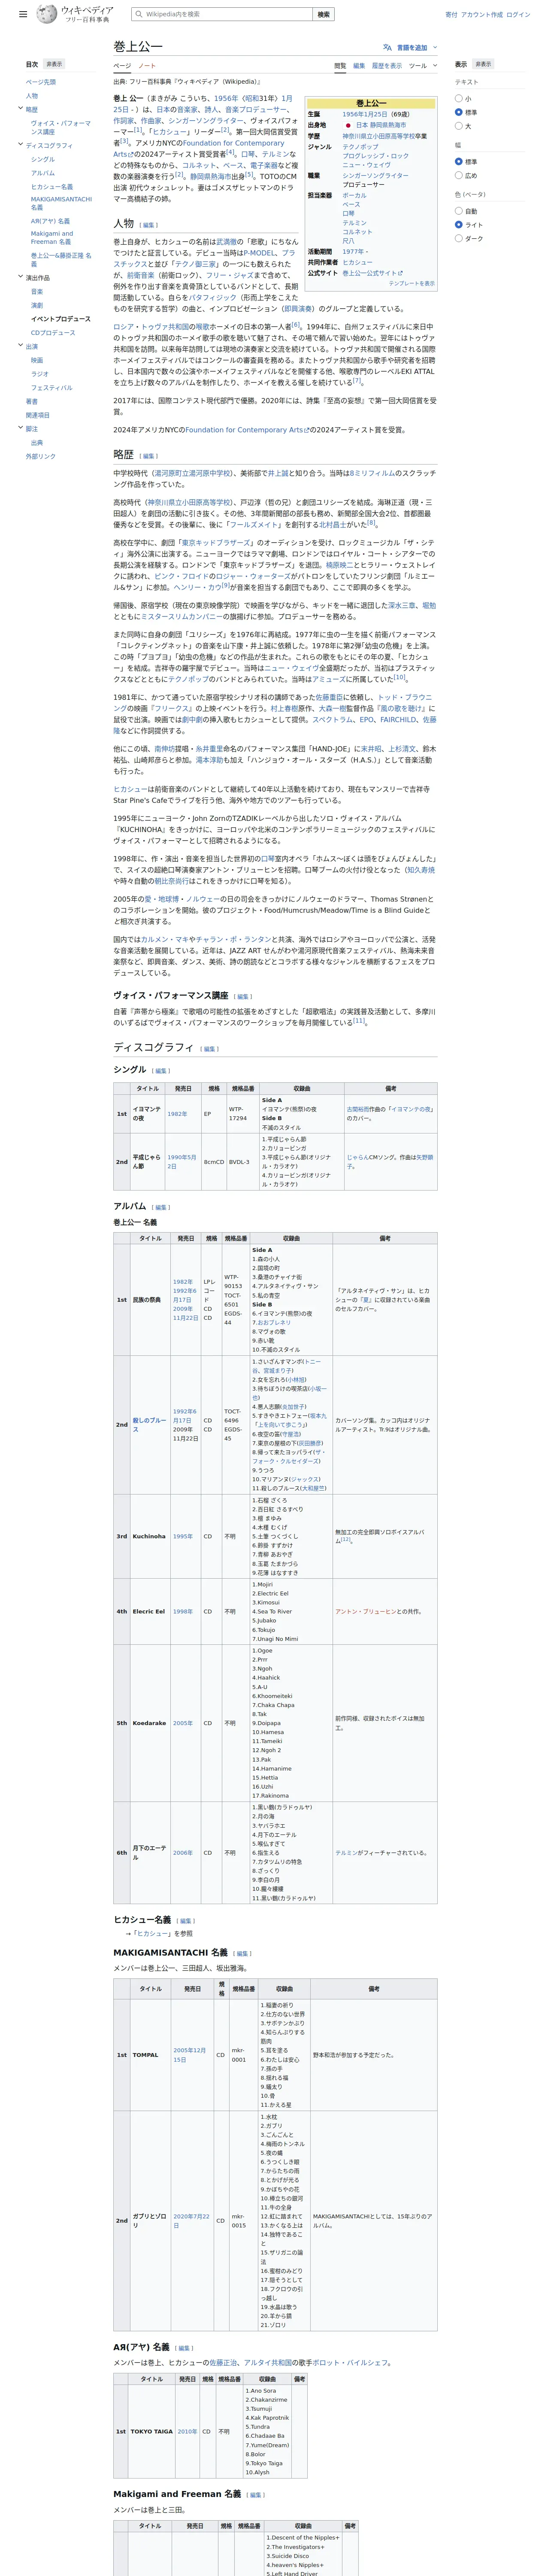This screenshot has width=551, height=2576.
Task: Go to 人物 in the contents
Action: 32,96
